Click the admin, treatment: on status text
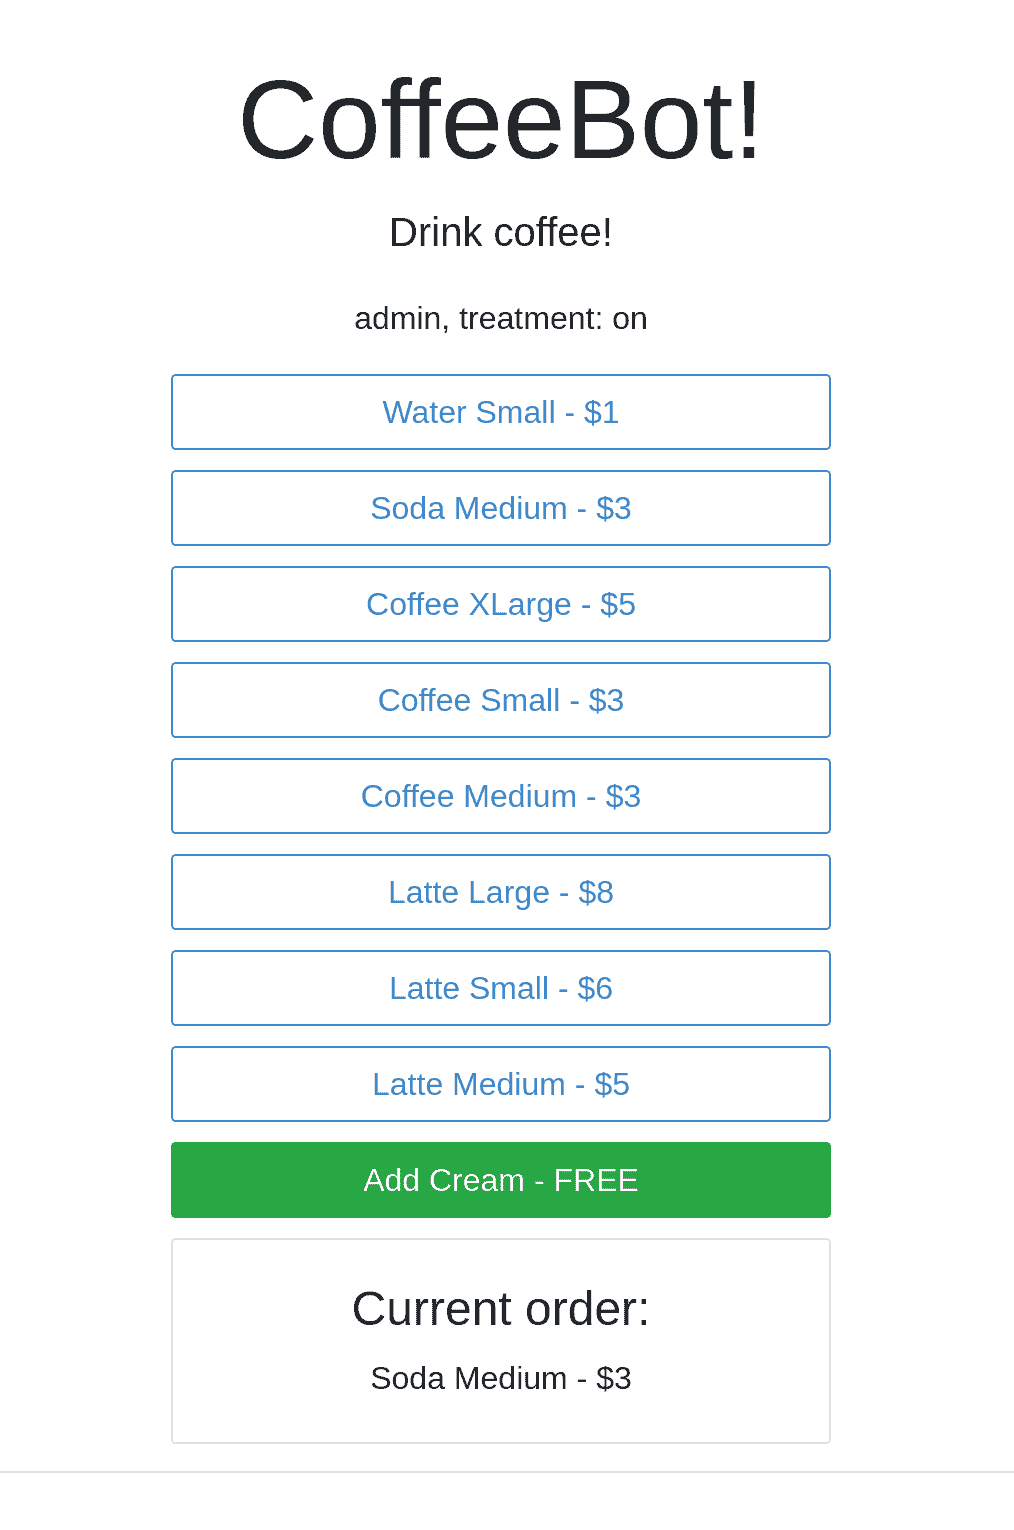Image resolution: width=1014 pixels, height=1530 pixels. click(x=501, y=318)
